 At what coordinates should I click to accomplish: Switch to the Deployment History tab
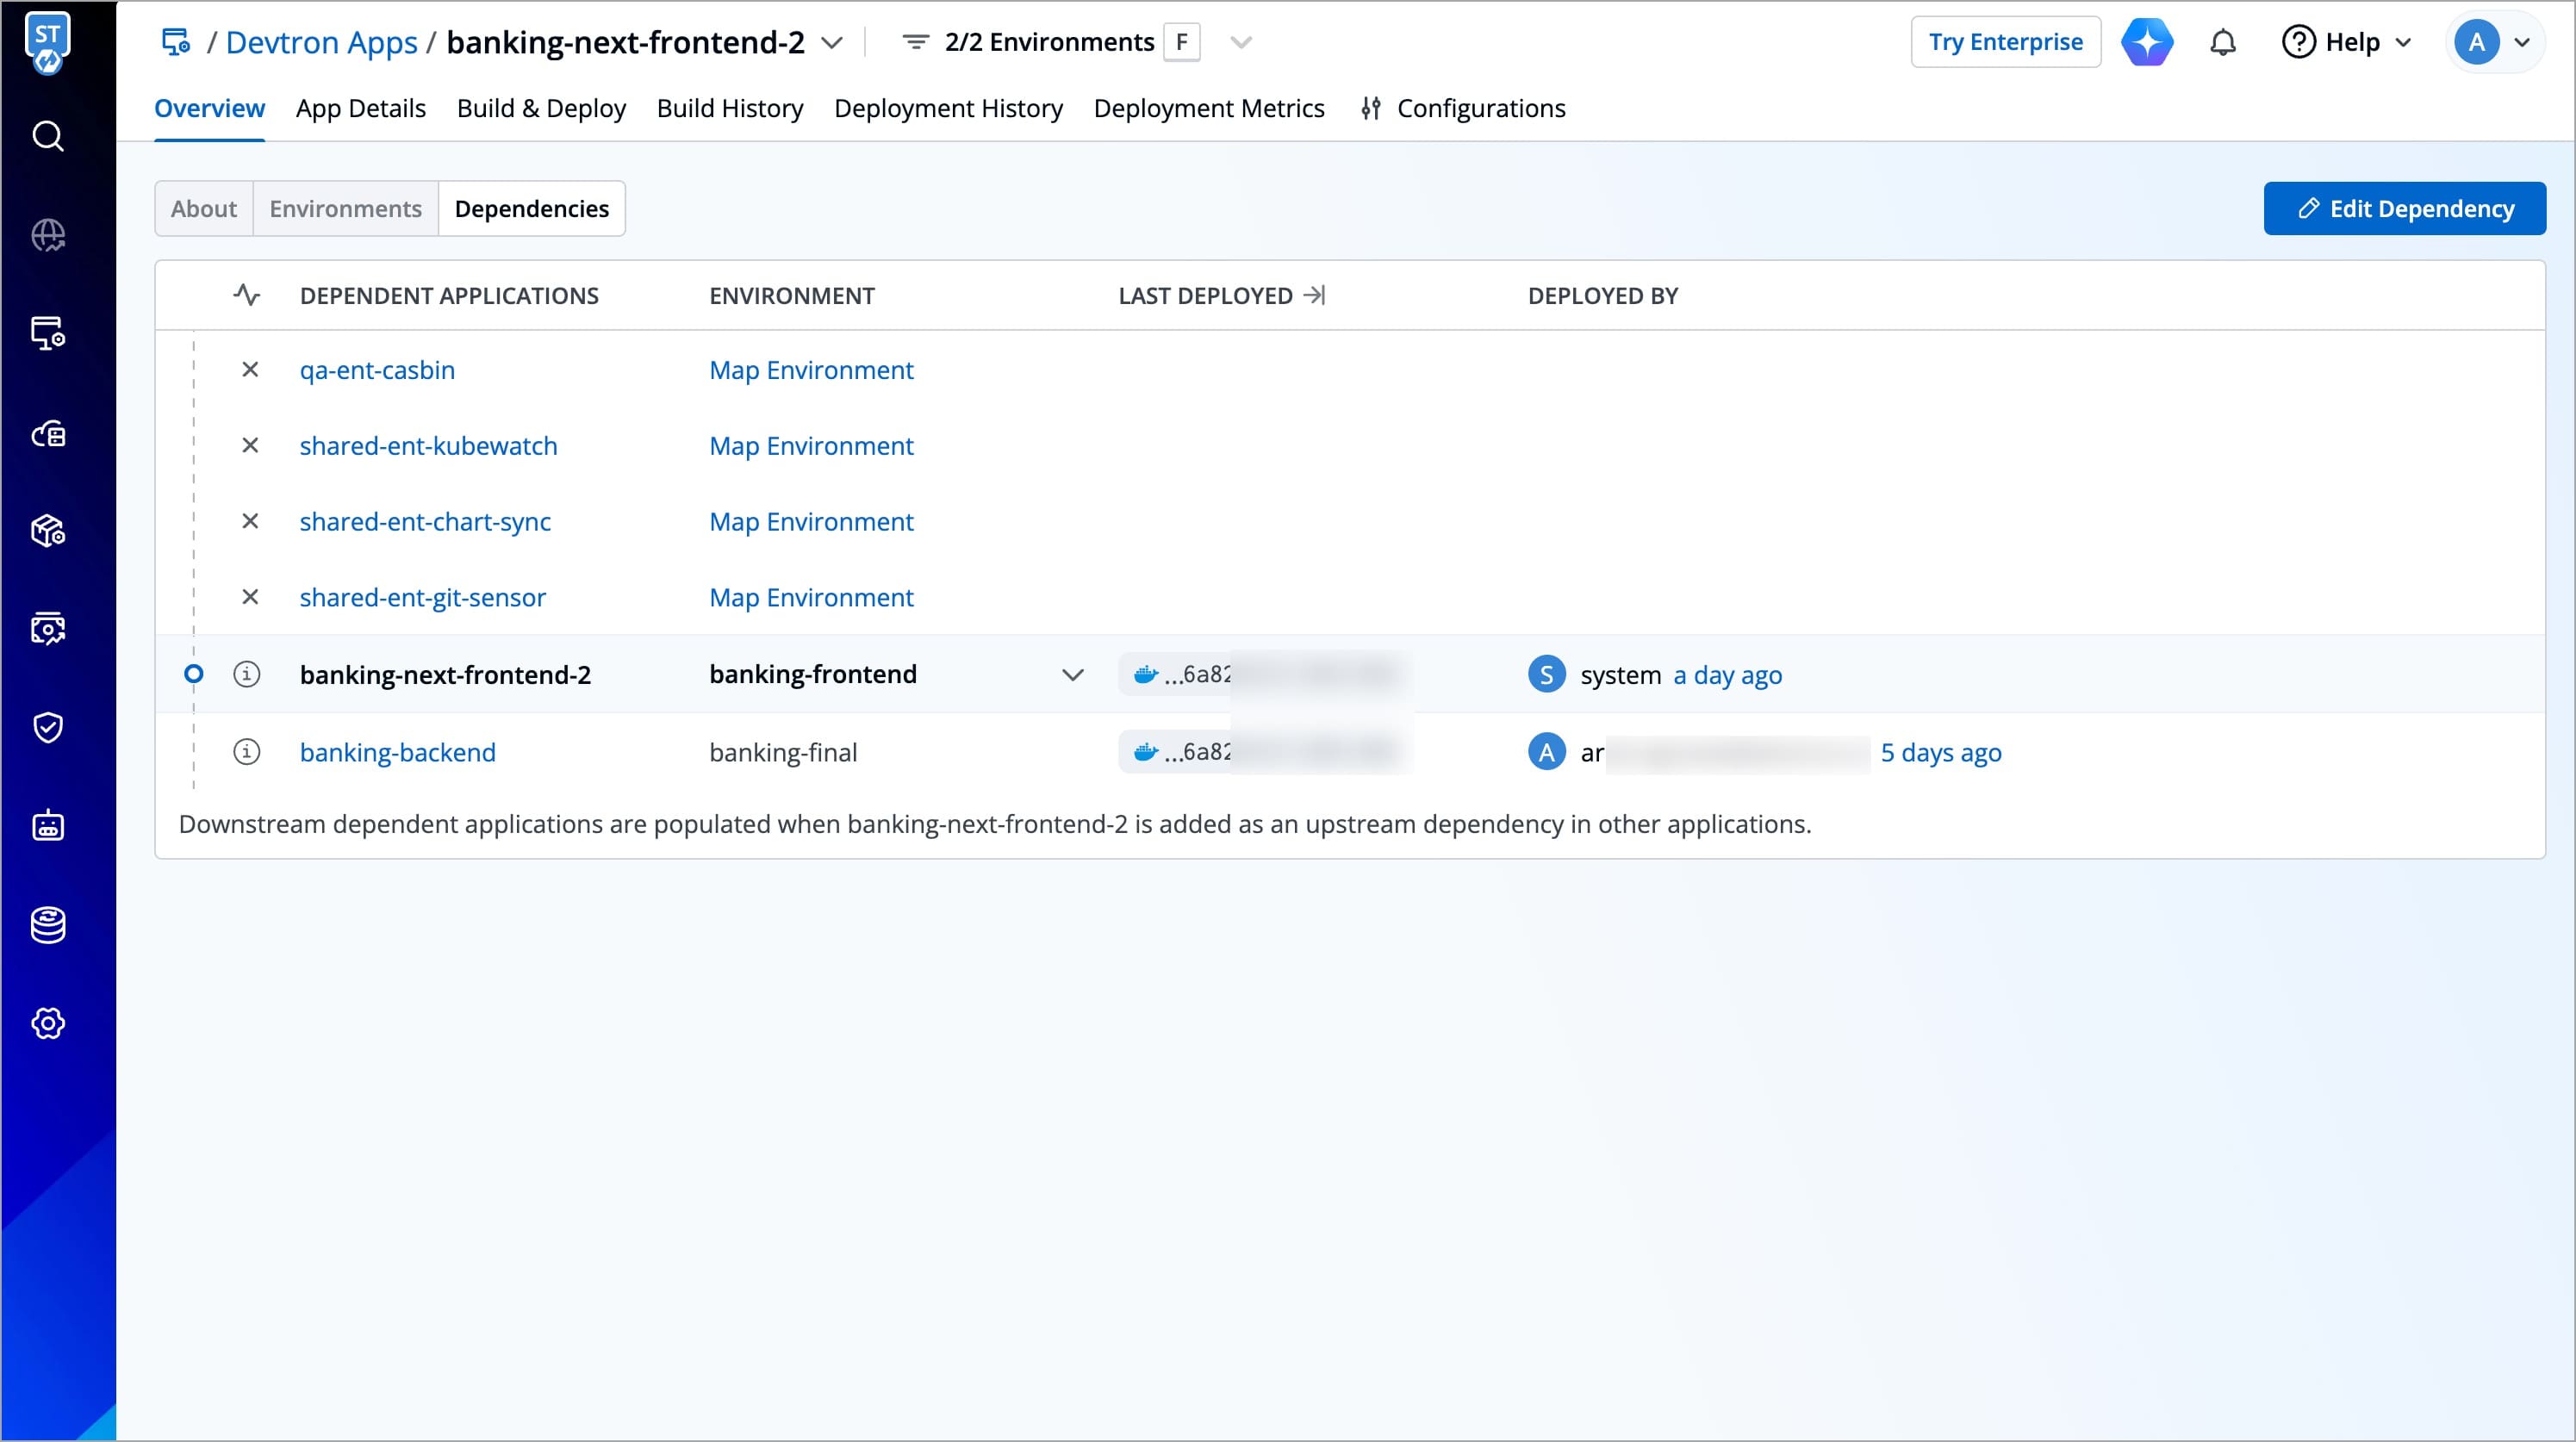click(947, 108)
